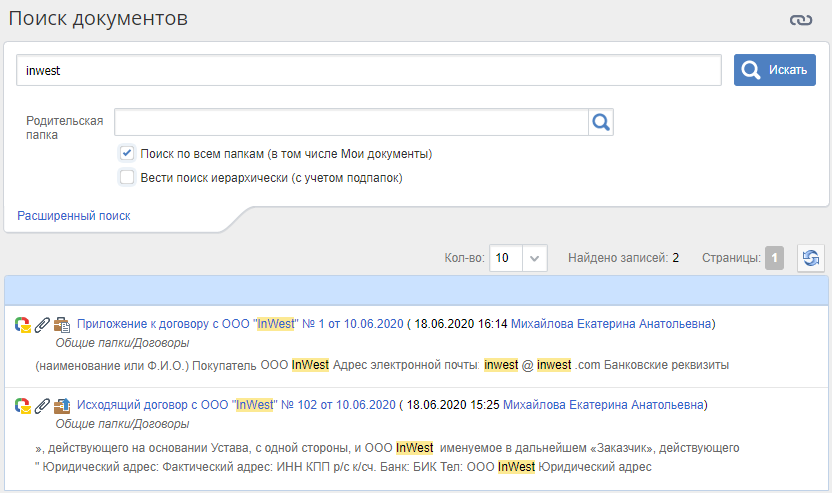
Task: Click outgoing document icon in second result
Action: 61,406
